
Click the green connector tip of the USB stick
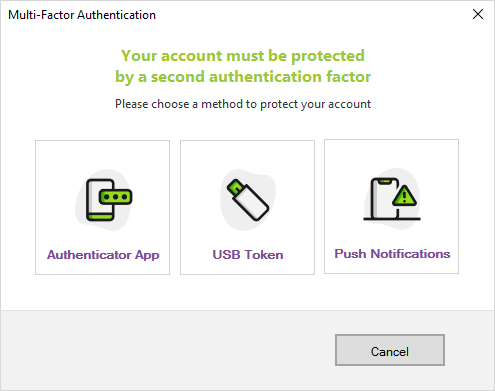[x=235, y=187]
